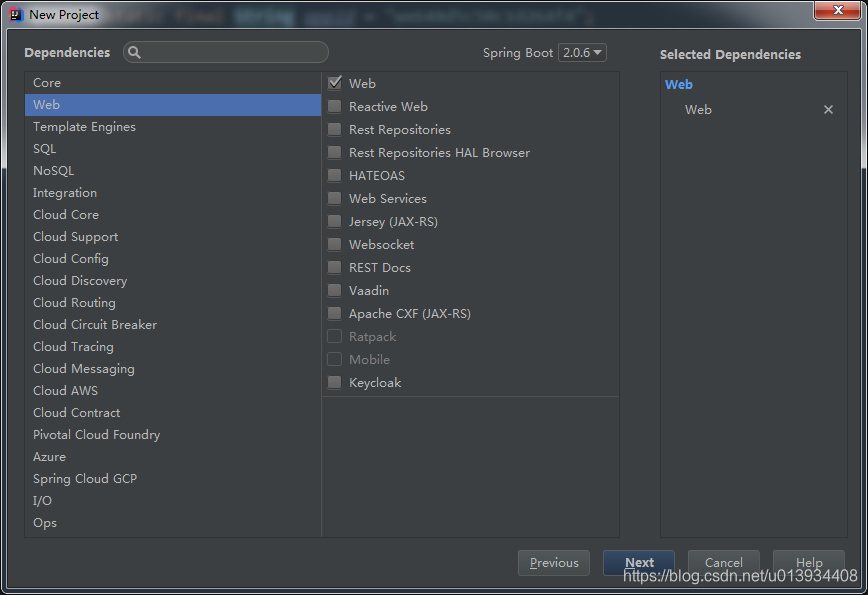Select Cloud Config category
The height and width of the screenshot is (595, 868).
[173, 258]
